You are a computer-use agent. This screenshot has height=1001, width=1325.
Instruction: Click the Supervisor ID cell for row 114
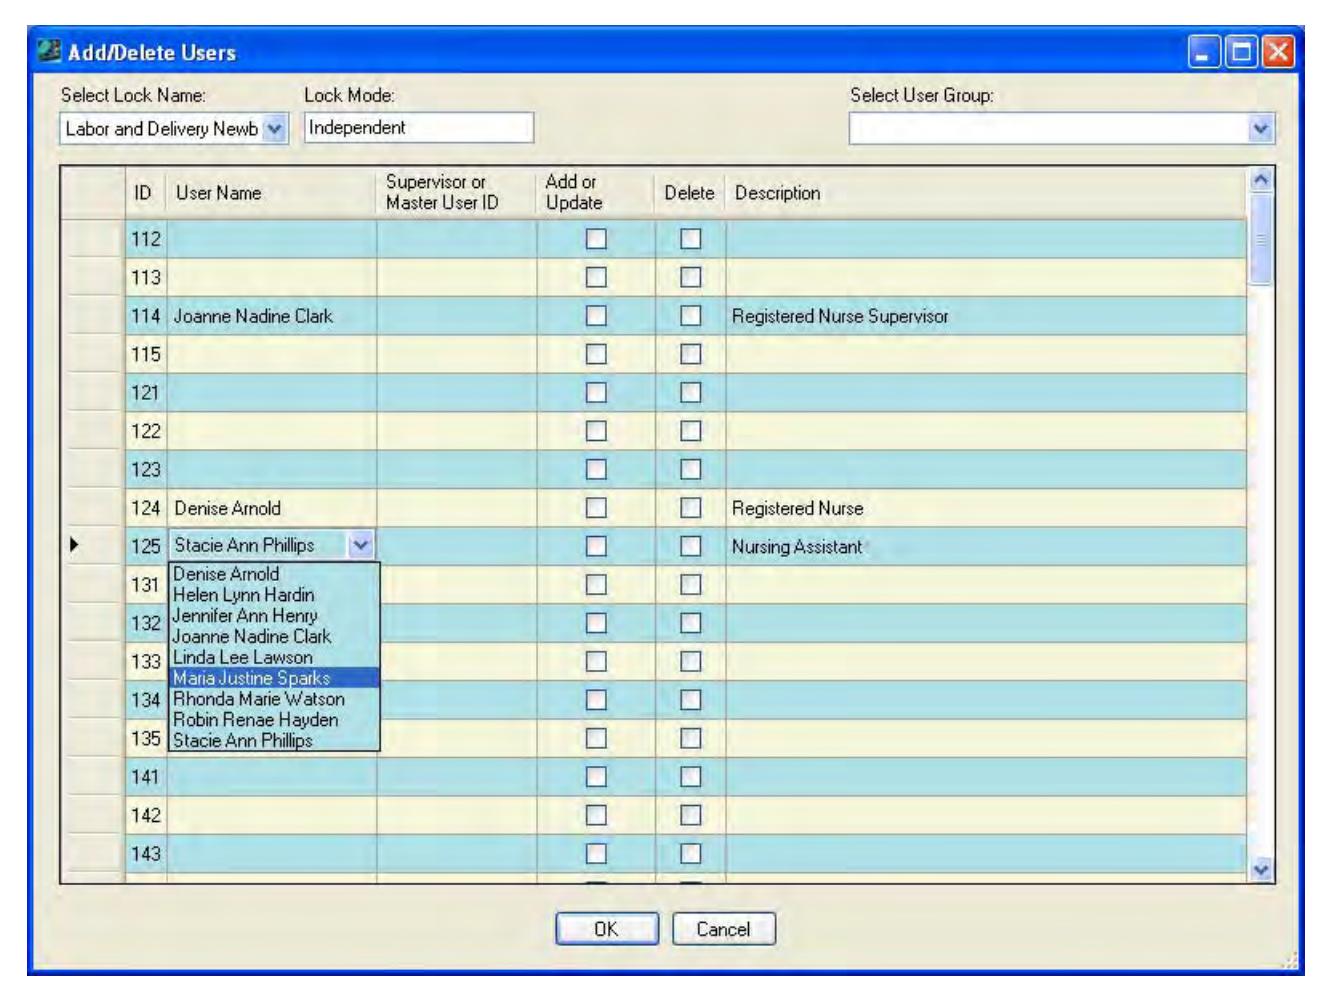pyautogui.click(x=457, y=316)
